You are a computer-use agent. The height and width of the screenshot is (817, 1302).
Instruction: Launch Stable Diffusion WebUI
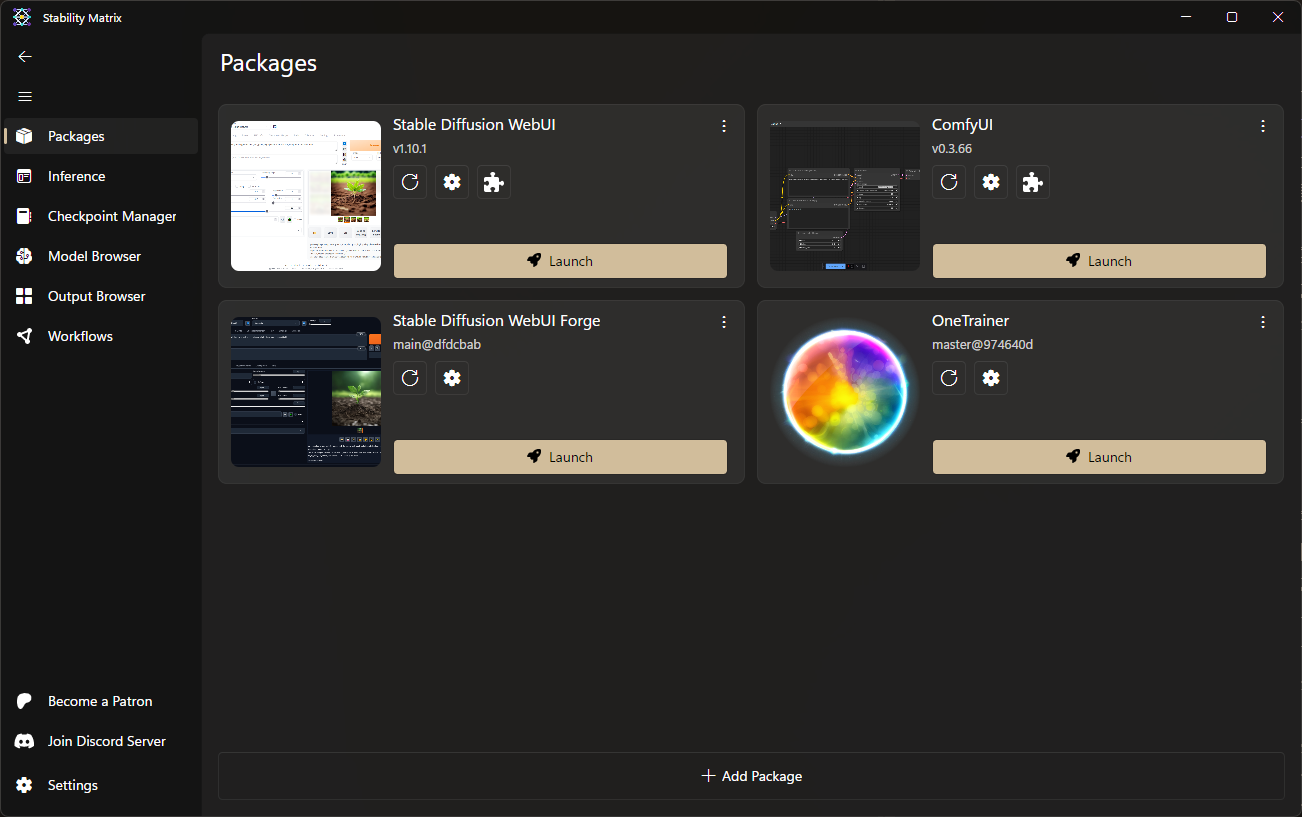[560, 261]
